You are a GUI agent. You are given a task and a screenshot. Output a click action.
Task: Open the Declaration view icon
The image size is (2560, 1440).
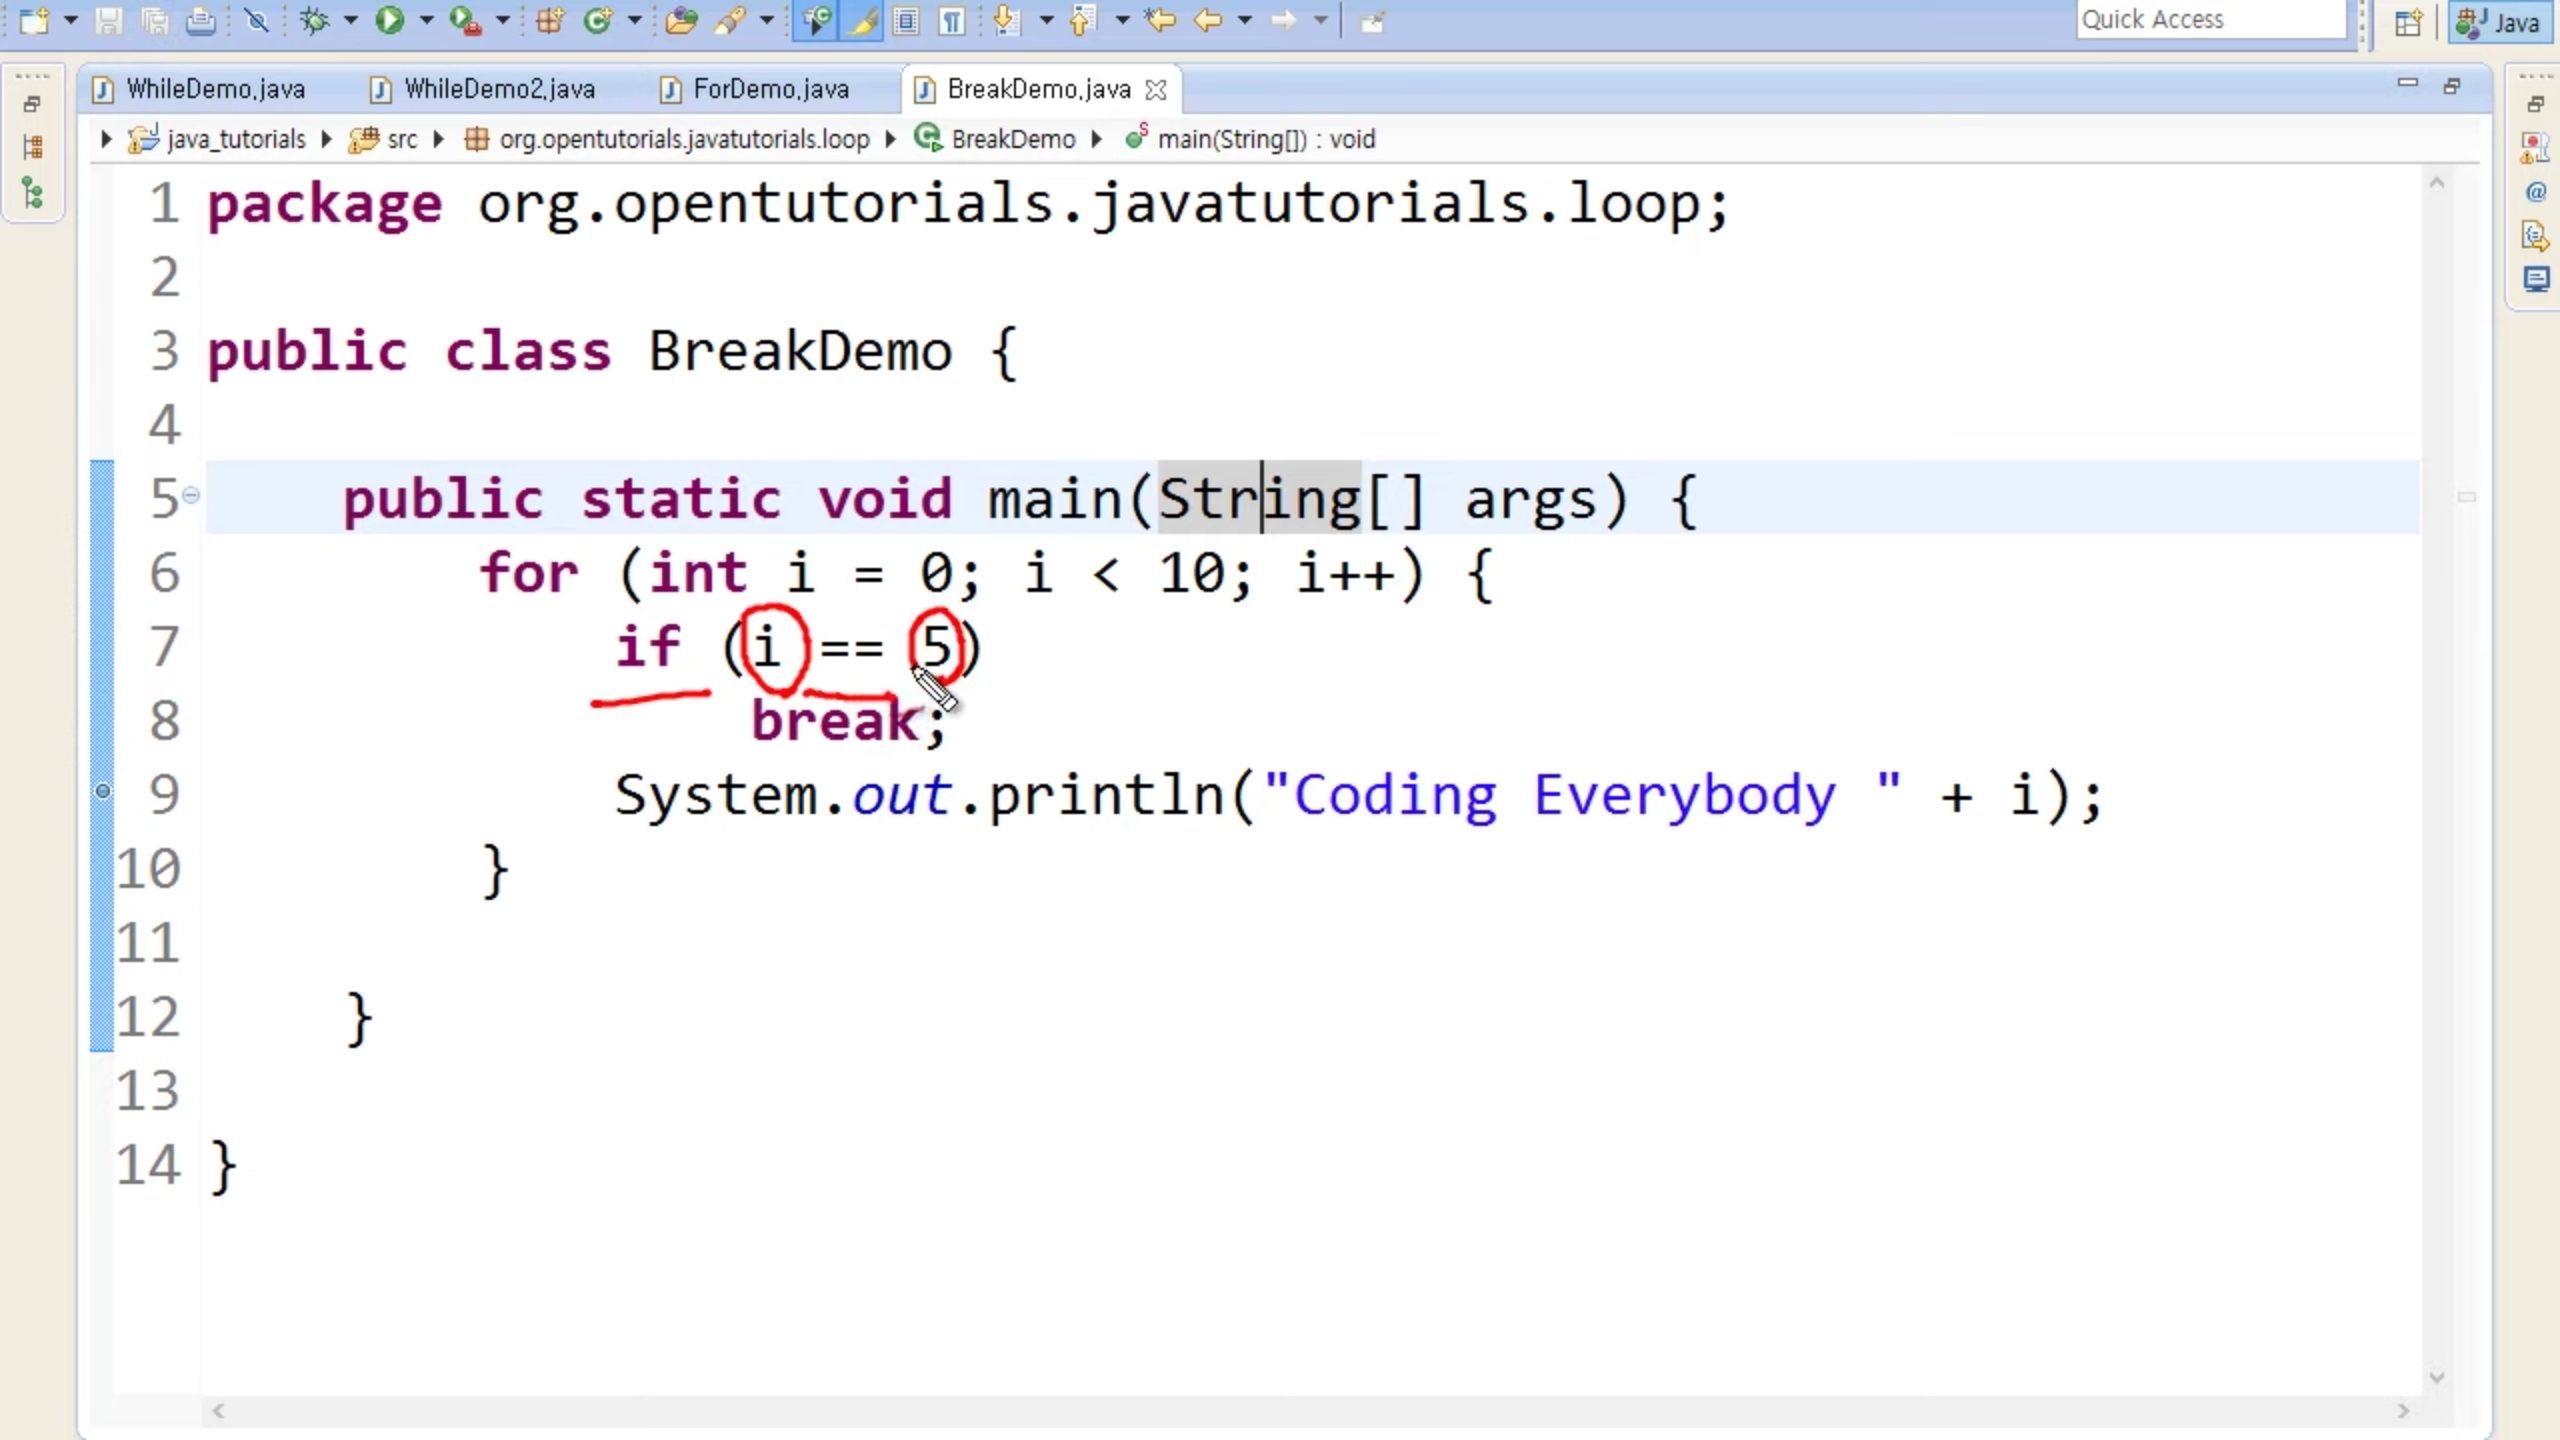[x=2535, y=236]
